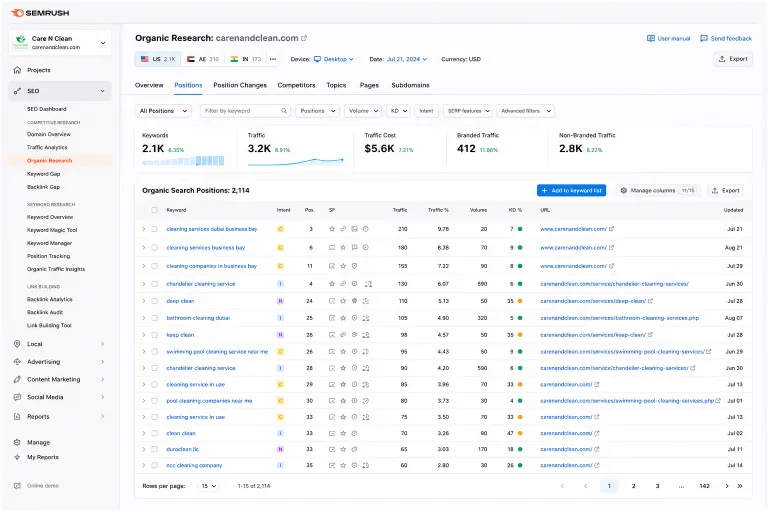Click the more databases ellipsis icon
The image size is (768, 512).
[x=273, y=59]
